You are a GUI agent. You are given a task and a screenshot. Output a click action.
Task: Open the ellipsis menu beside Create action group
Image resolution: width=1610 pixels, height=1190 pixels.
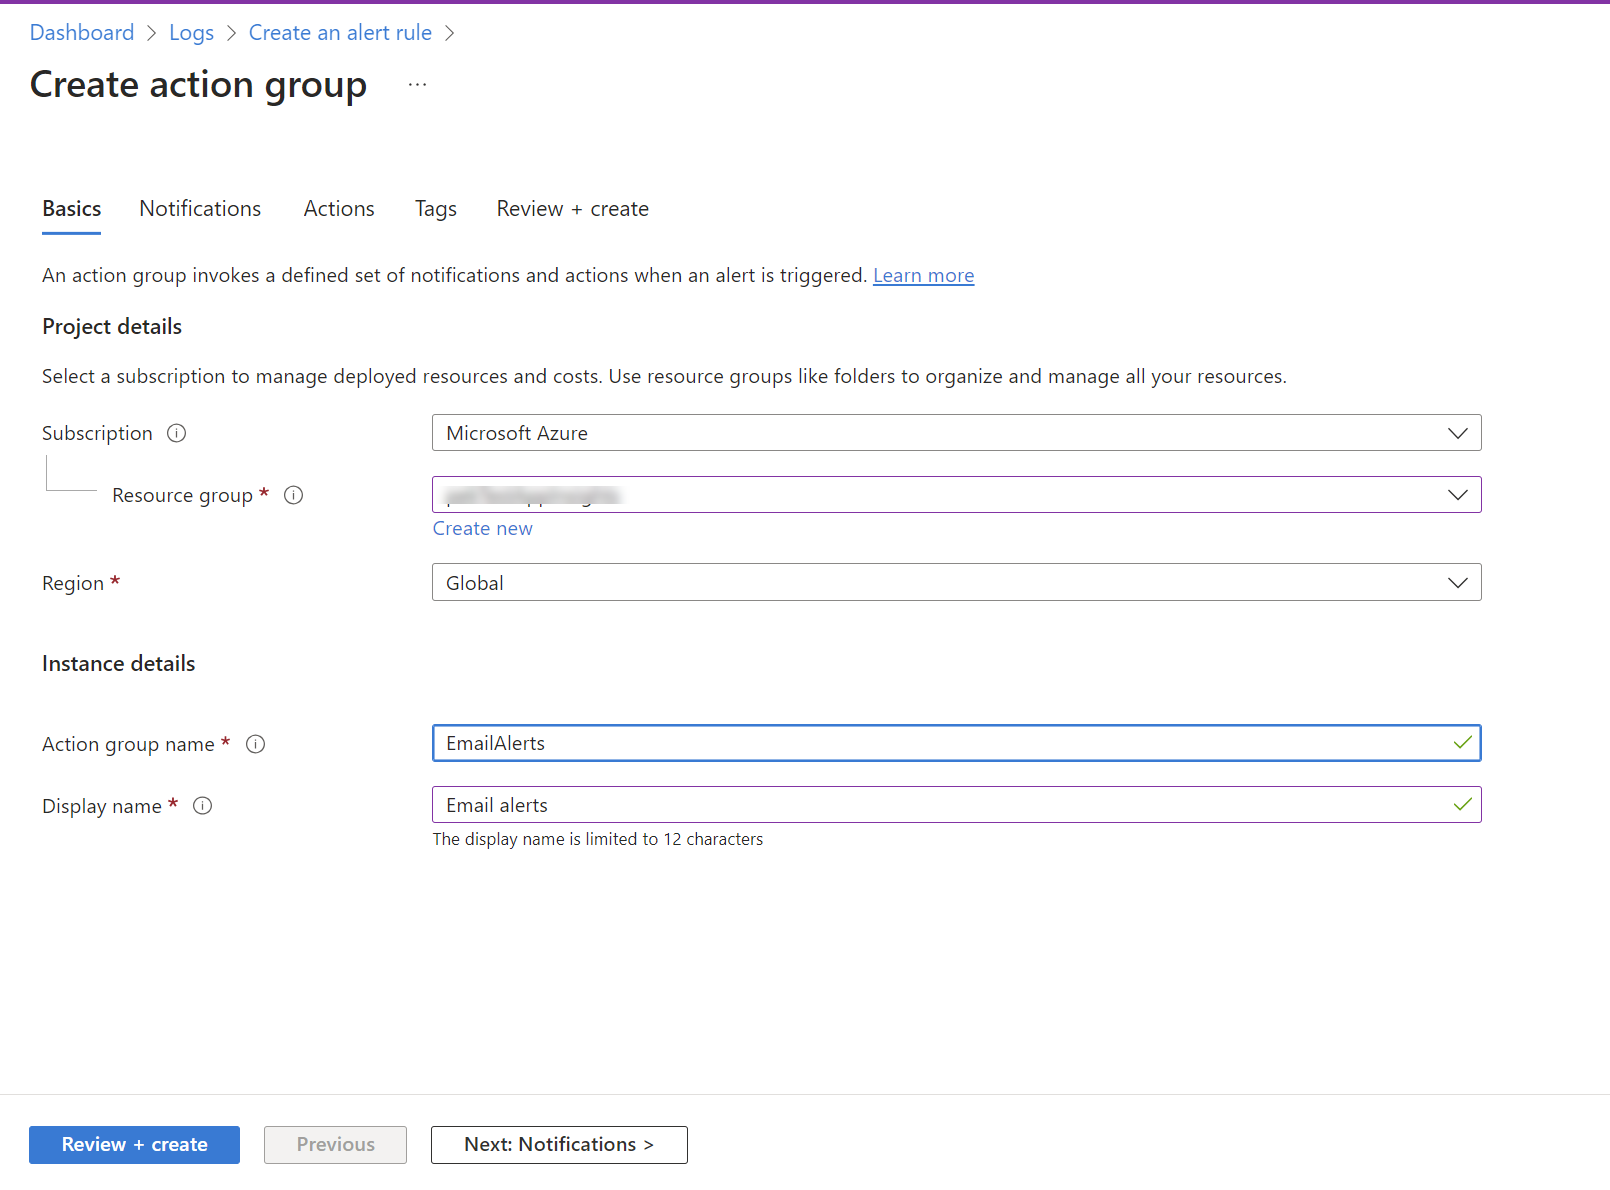[417, 85]
